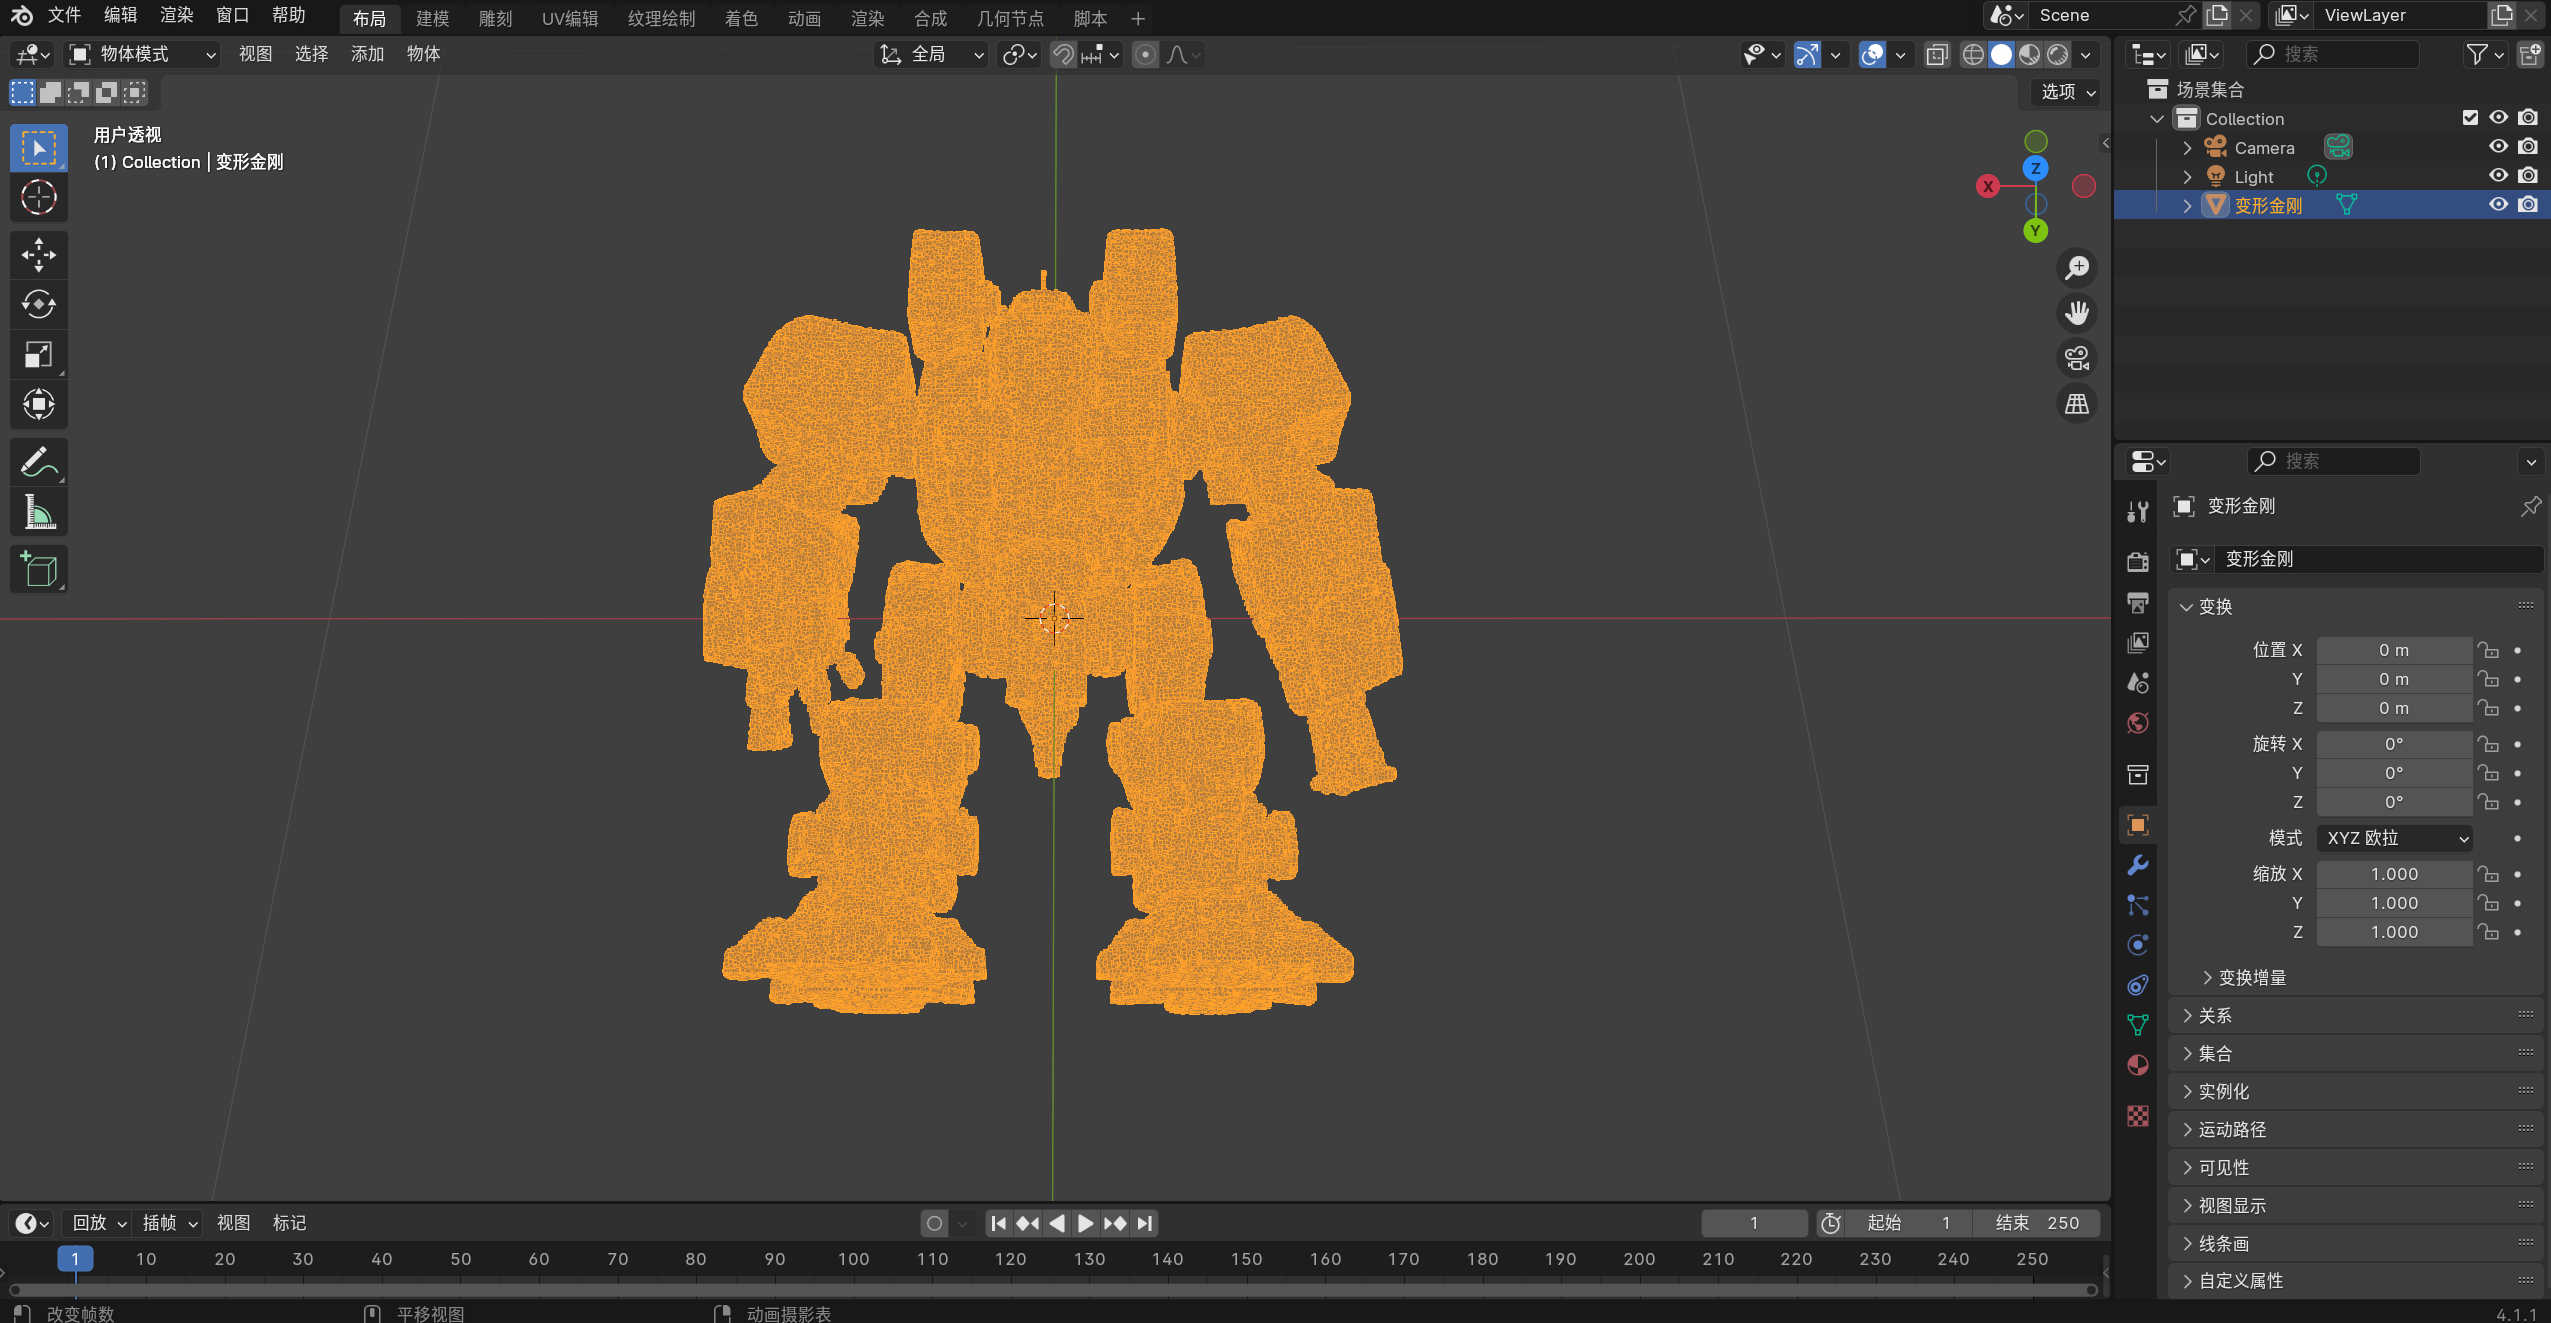Open the Object Data mesh tab
This screenshot has height=1323, width=2551.
(2138, 1025)
